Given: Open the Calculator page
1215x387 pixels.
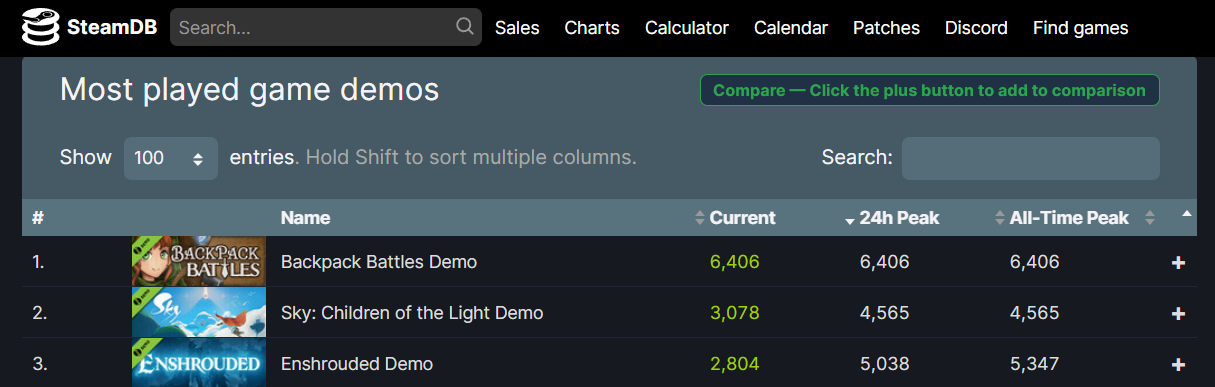Looking at the screenshot, I should tap(687, 28).
